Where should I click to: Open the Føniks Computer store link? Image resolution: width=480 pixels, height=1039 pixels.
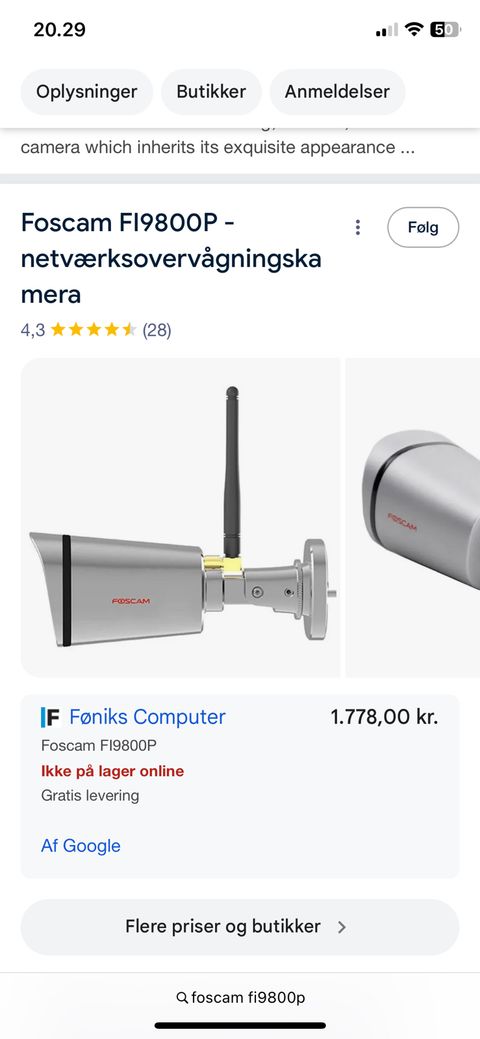tap(147, 717)
